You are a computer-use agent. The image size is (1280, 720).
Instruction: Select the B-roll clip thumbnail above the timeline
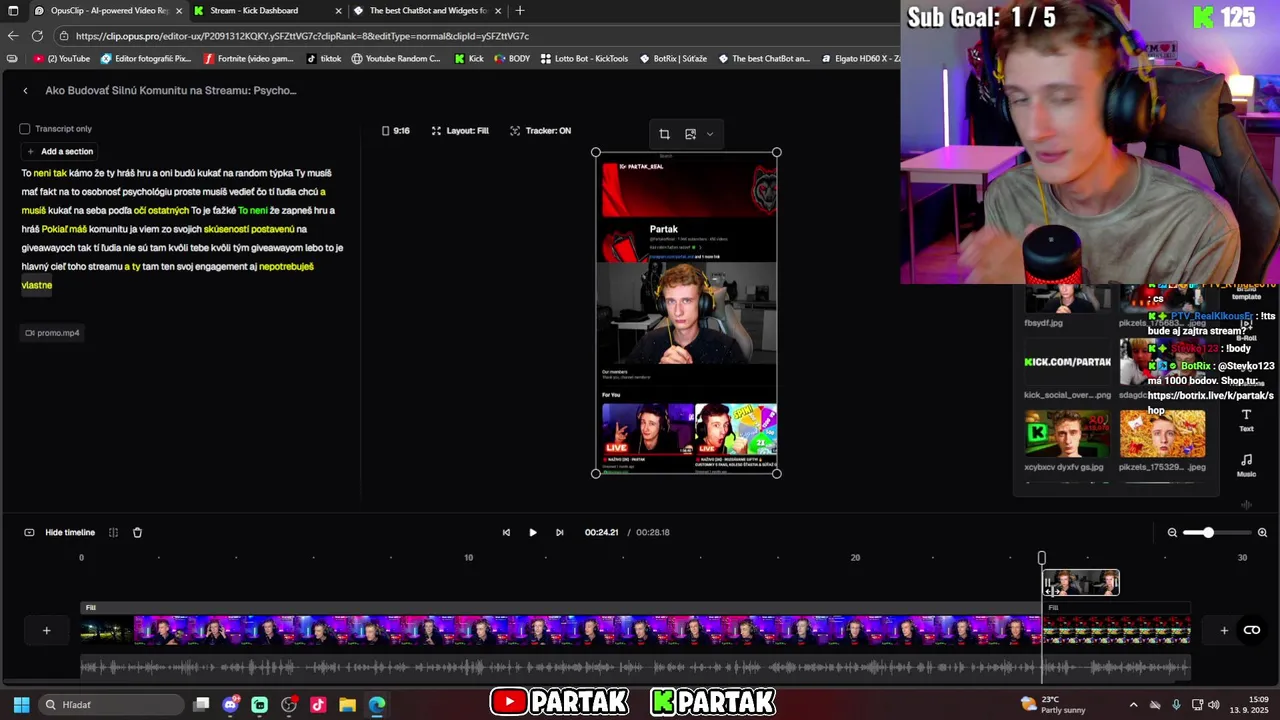tap(1081, 582)
